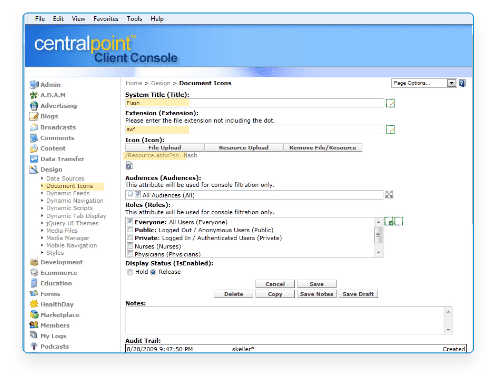Image resolution: width=497 pixels, height=386 pixels.
Task: Check the Nurses role checkbox
Action: click(130, 246)
